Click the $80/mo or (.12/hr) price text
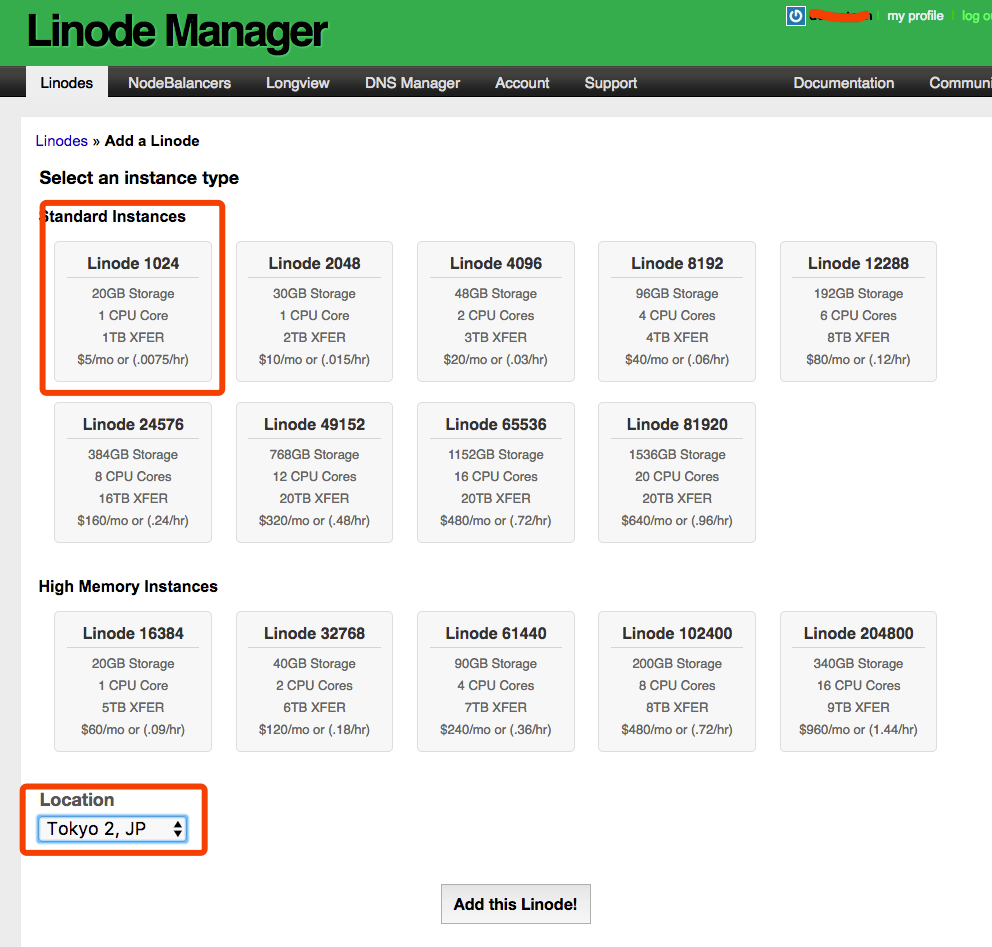Image resolution: width=992 pixels, height=947 pixels. [x=859, y=359]
